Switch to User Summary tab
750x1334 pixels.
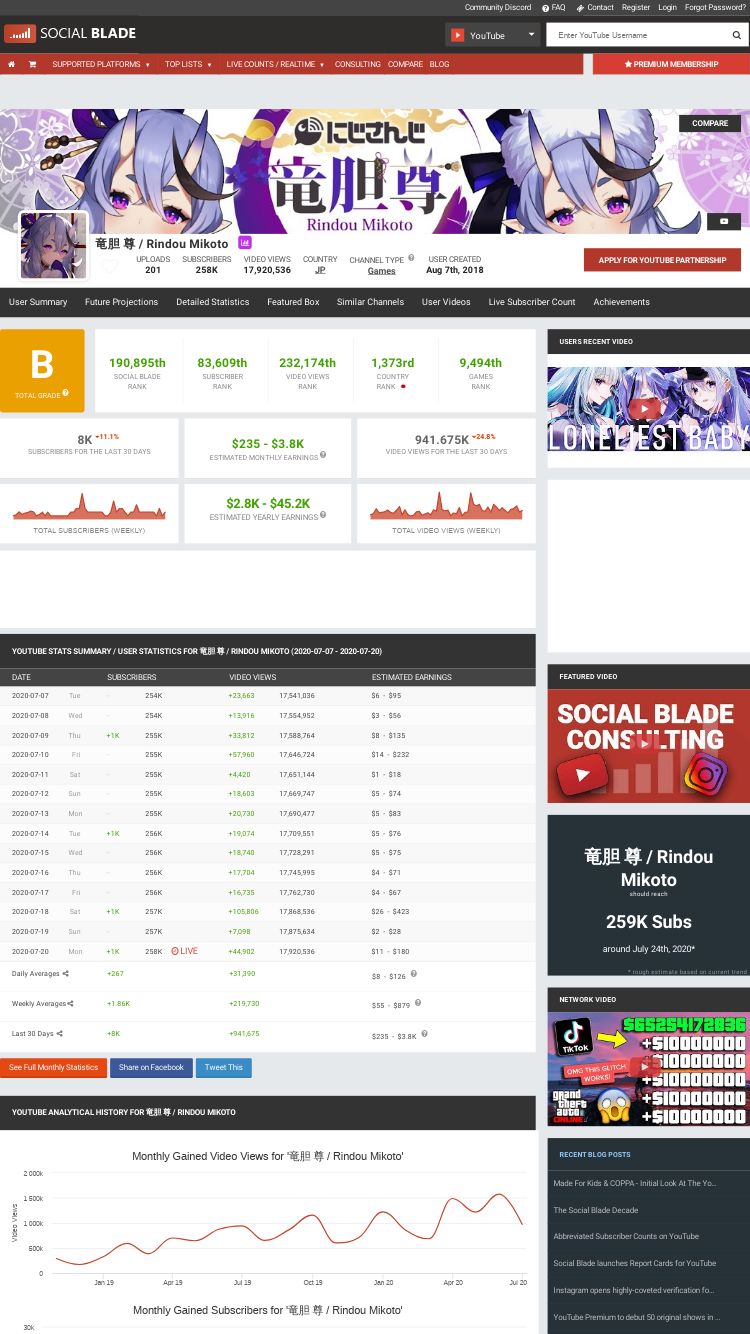(38, 302)
